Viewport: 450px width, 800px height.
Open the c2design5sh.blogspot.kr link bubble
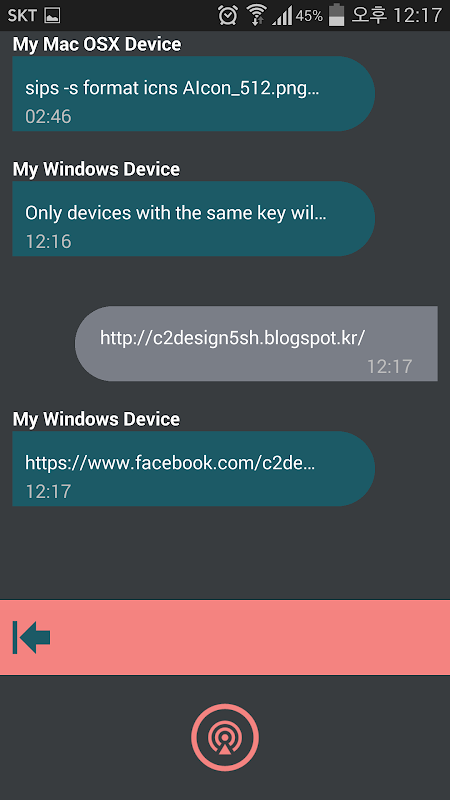pos(256,343)
